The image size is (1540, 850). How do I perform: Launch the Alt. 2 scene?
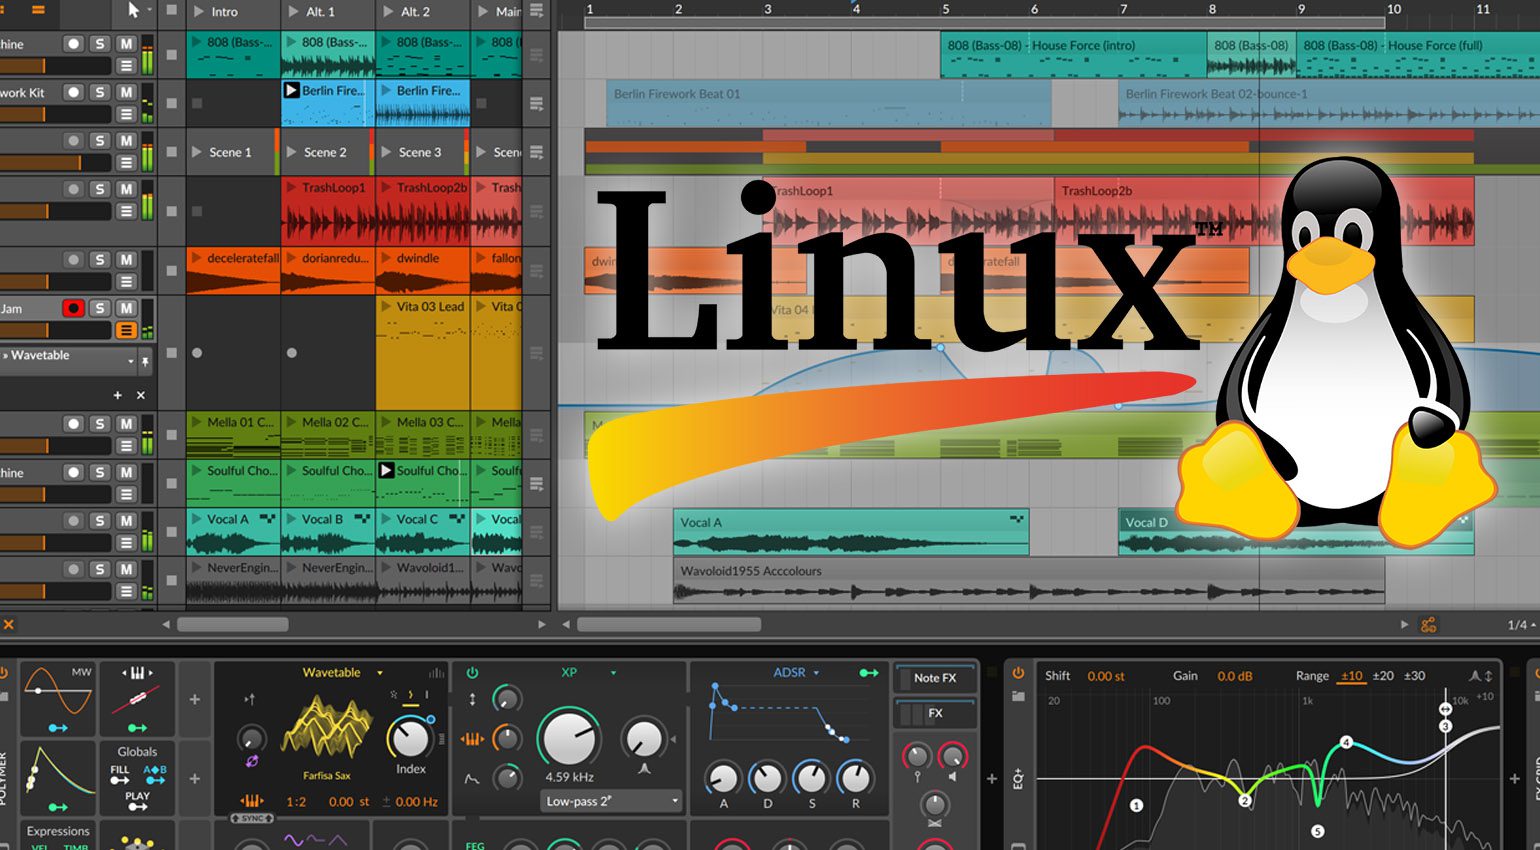tap(388, 12)
